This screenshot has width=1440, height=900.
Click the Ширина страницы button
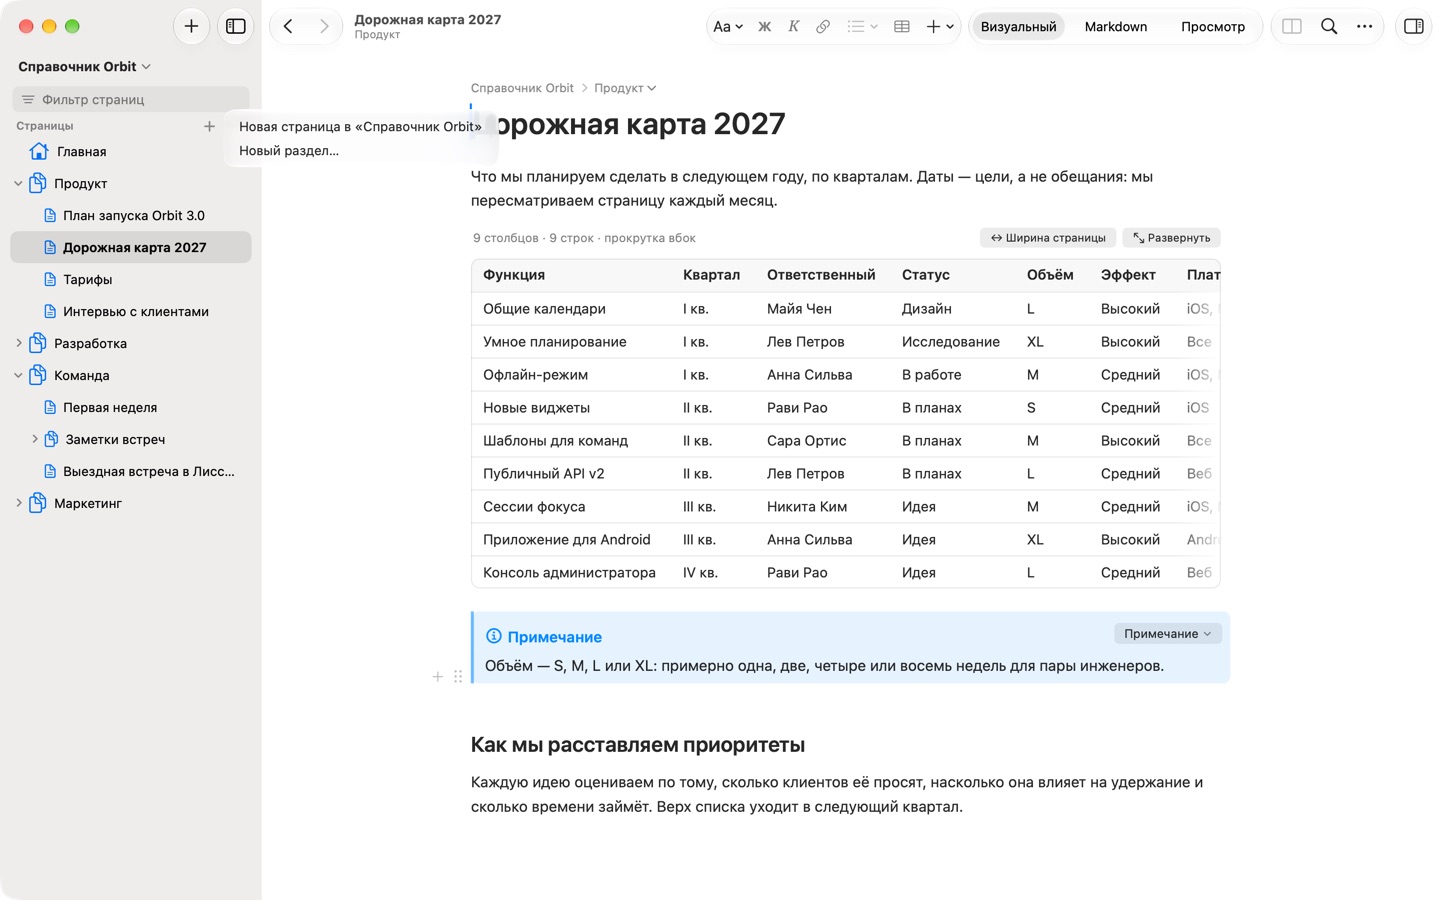click(1048, 238)
